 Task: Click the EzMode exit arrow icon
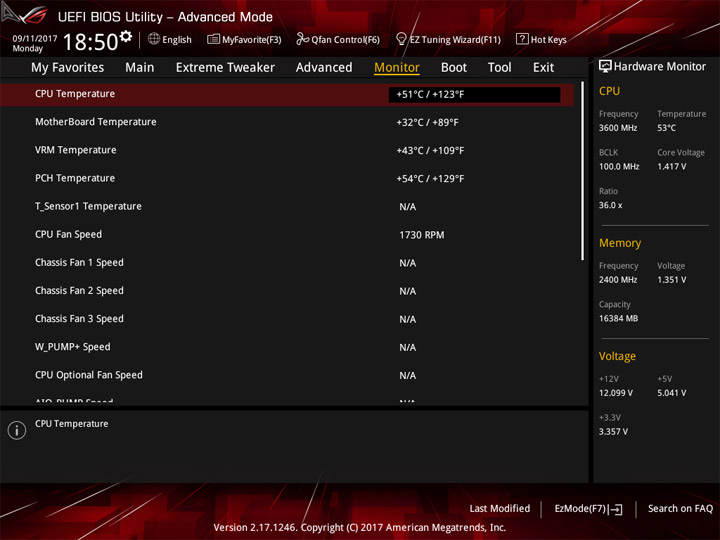(617, 509)
